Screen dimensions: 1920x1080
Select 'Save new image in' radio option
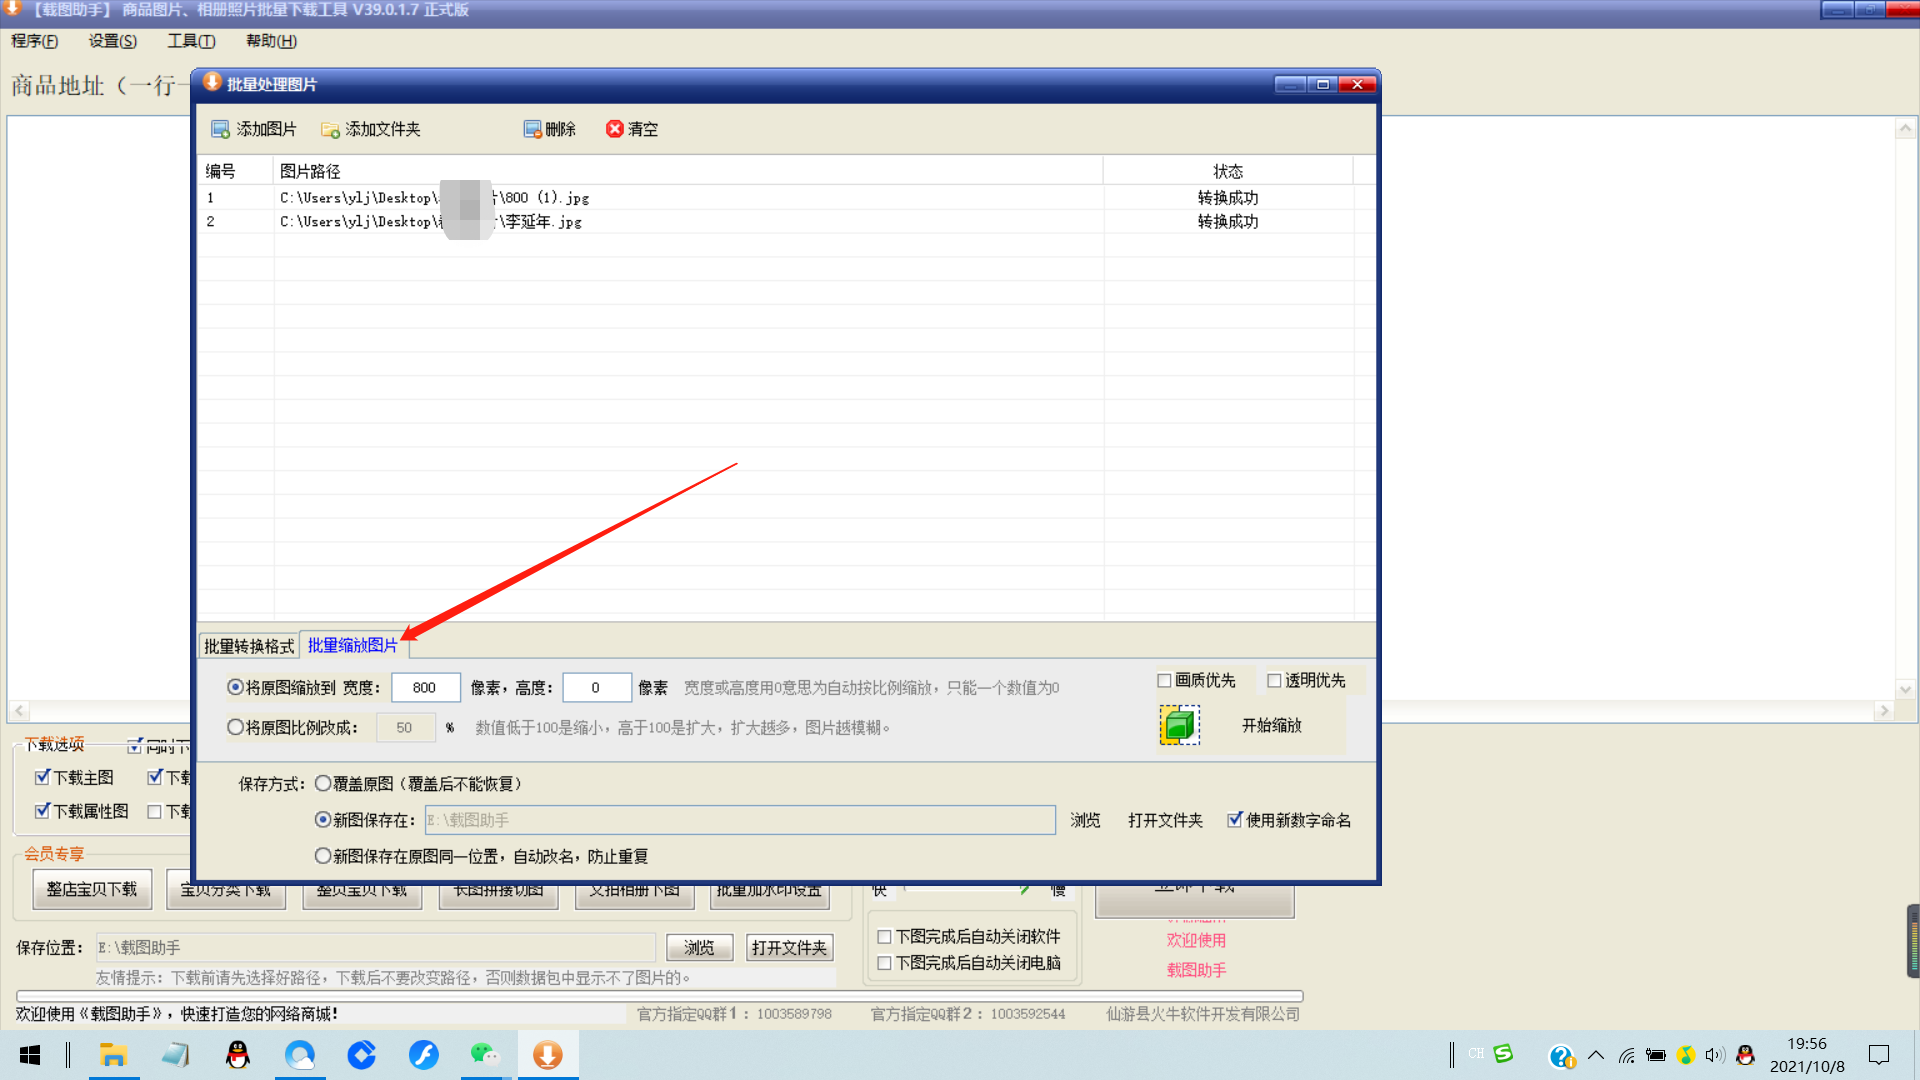[322, 819]
